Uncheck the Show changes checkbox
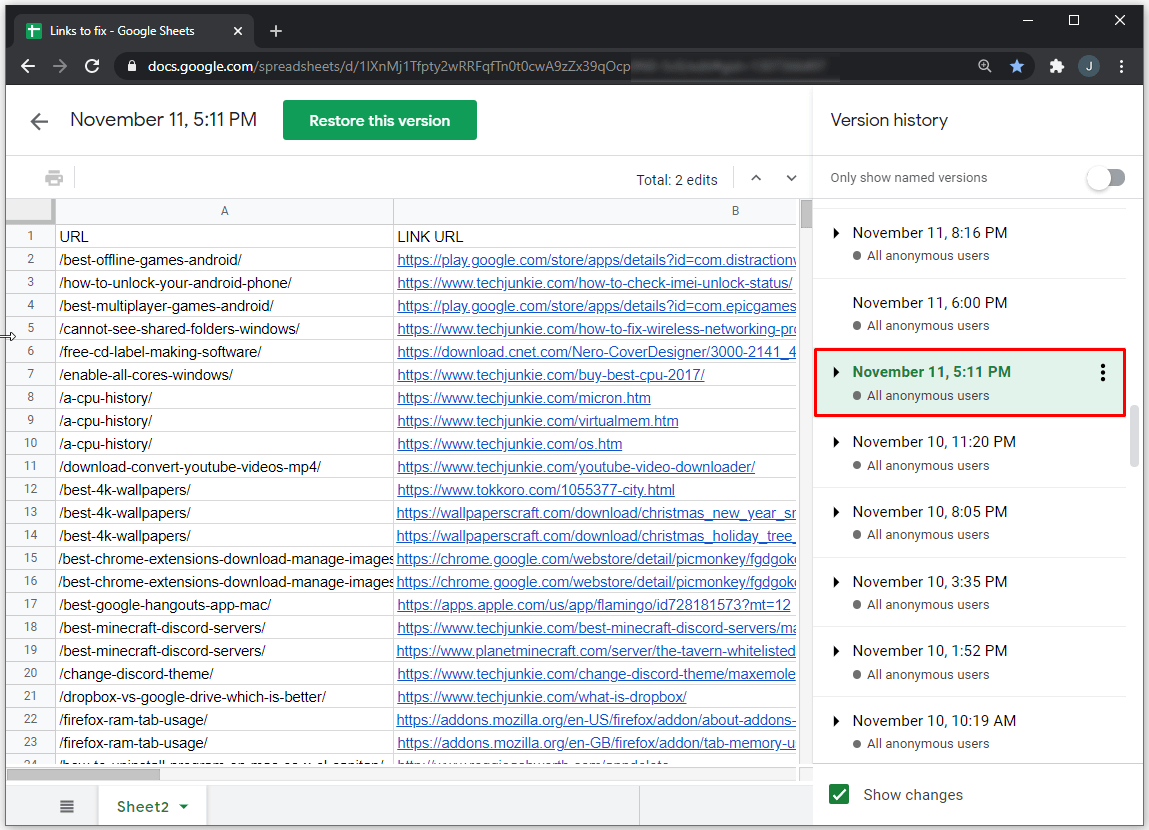1149x830 pixels. (x=840, y=795)
